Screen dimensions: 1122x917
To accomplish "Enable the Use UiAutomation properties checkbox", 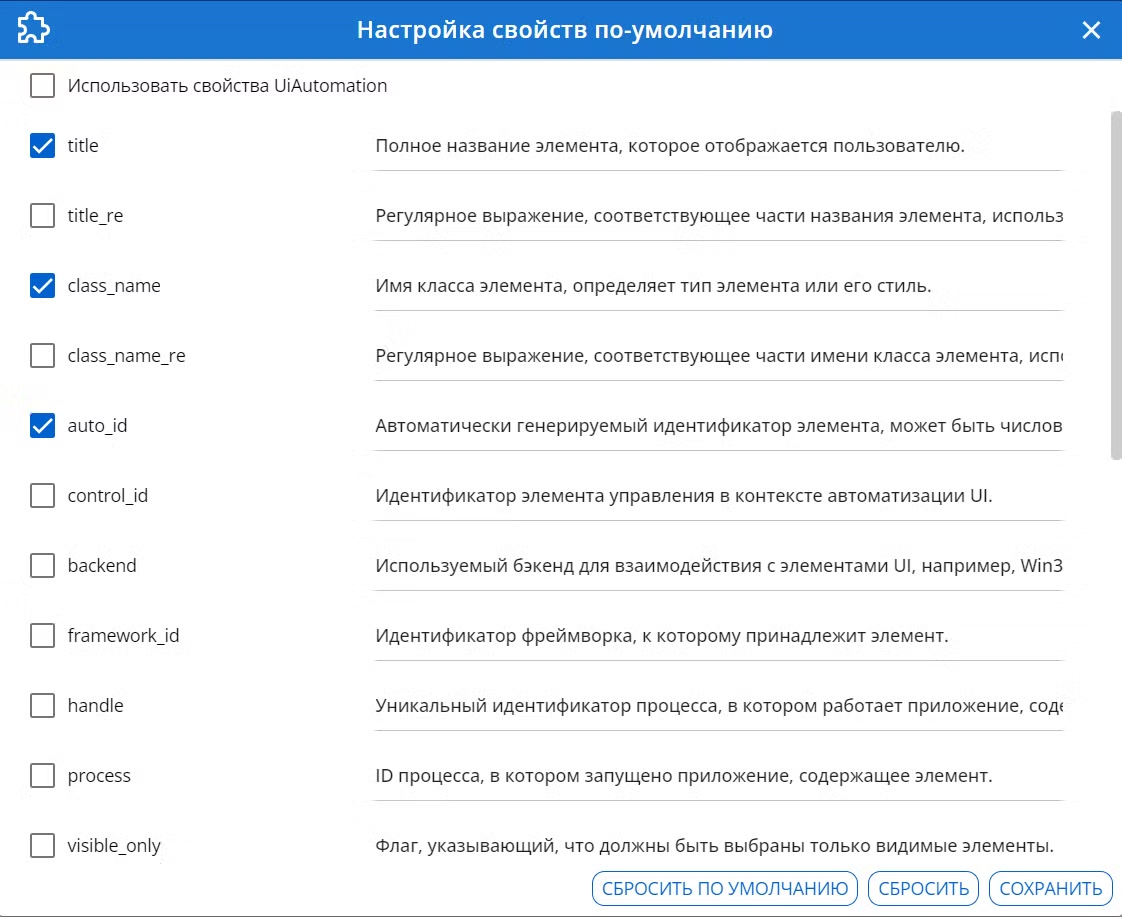I will 42,85.
